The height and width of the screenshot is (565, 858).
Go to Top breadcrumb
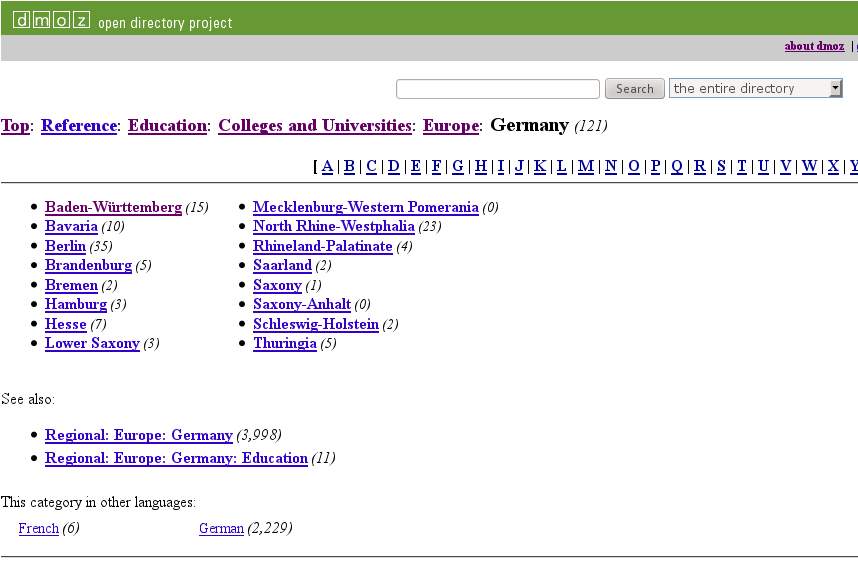15,126
